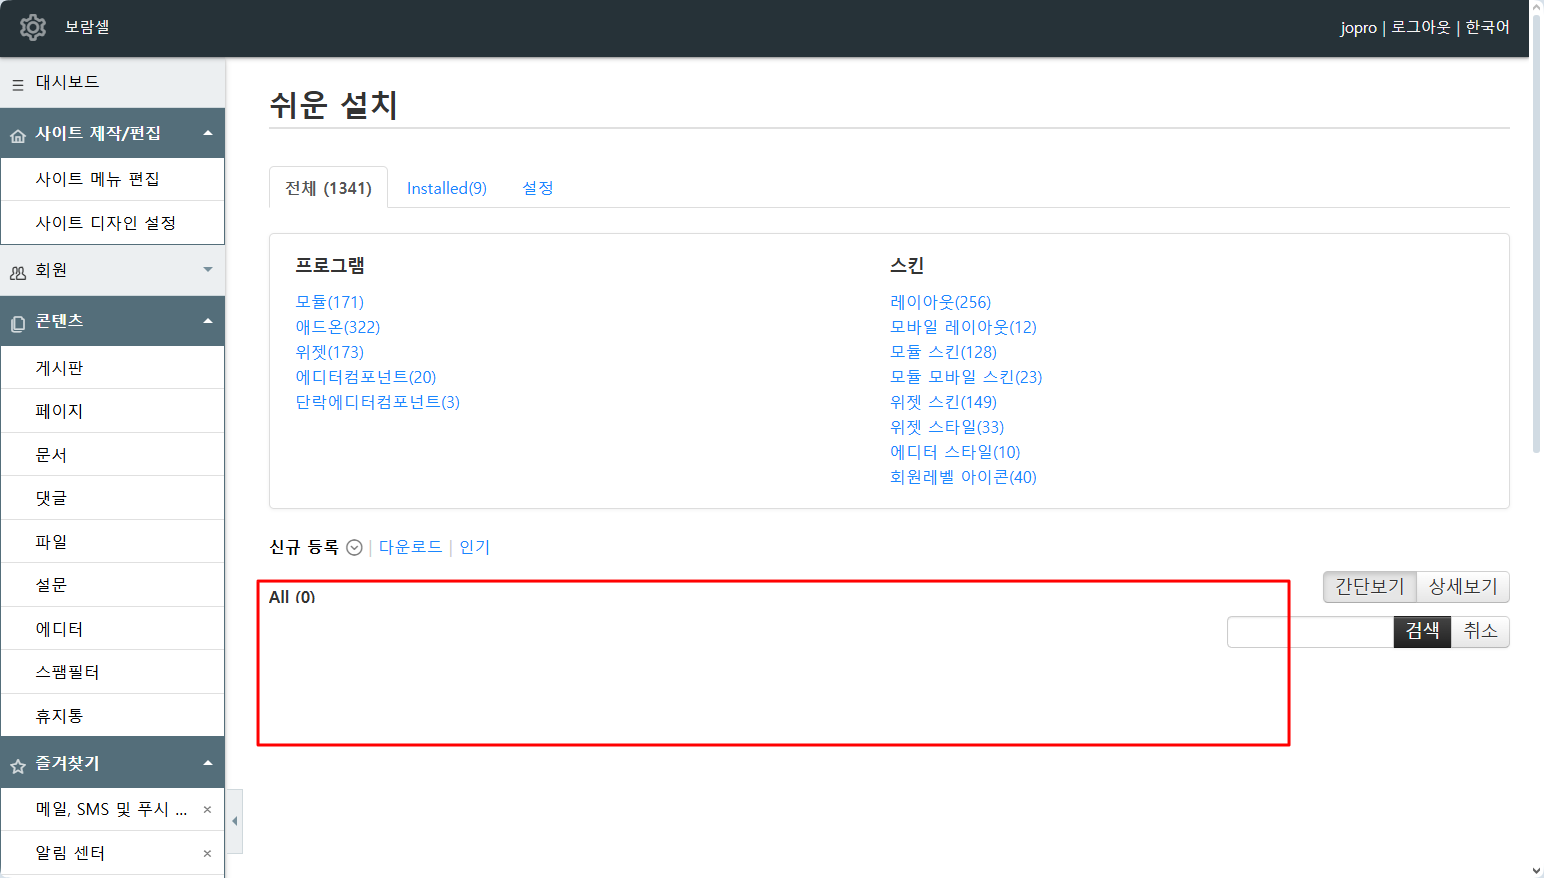
Task: Click the circled arrow next to 신규 등록
Action: click(x=354, y=547)
